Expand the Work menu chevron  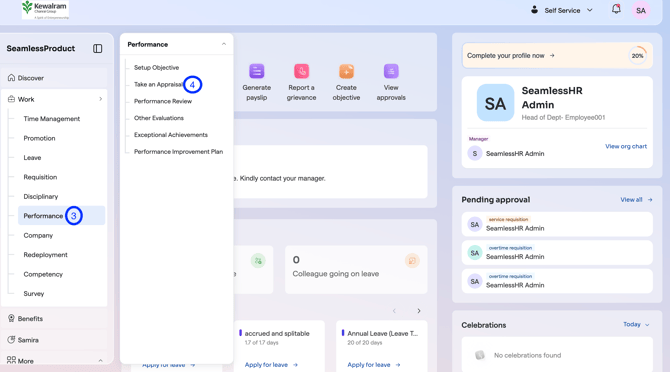point(101,99)
